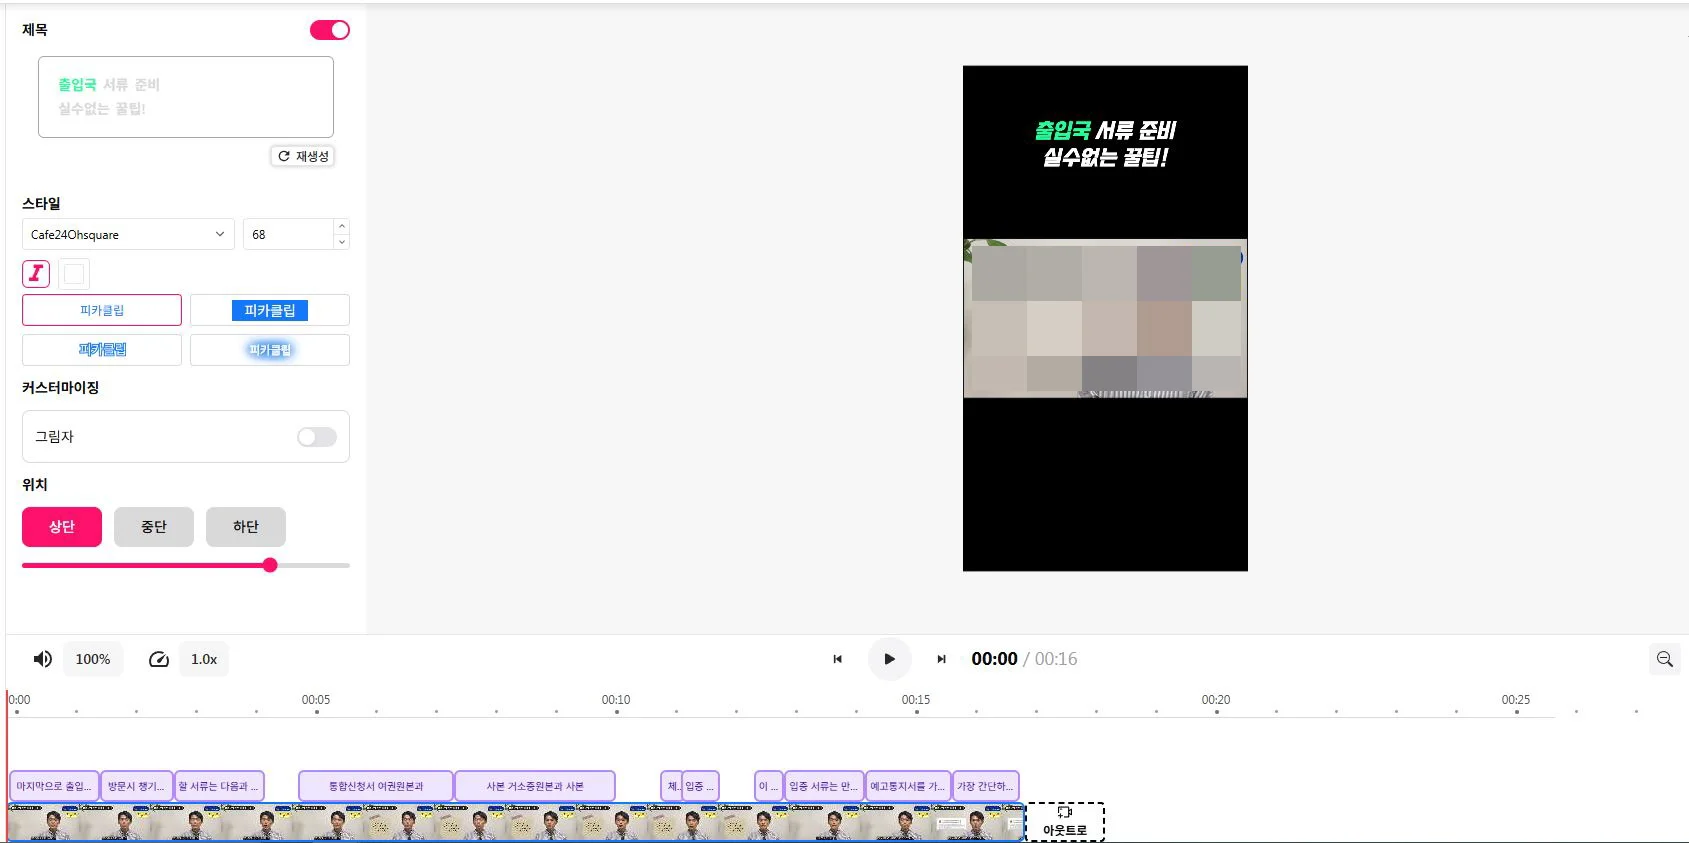The height and width of the screenshot is (843, 1689).
Task: Choose the blue-background 피카클립 text style
Action: (x=270, y=310)
